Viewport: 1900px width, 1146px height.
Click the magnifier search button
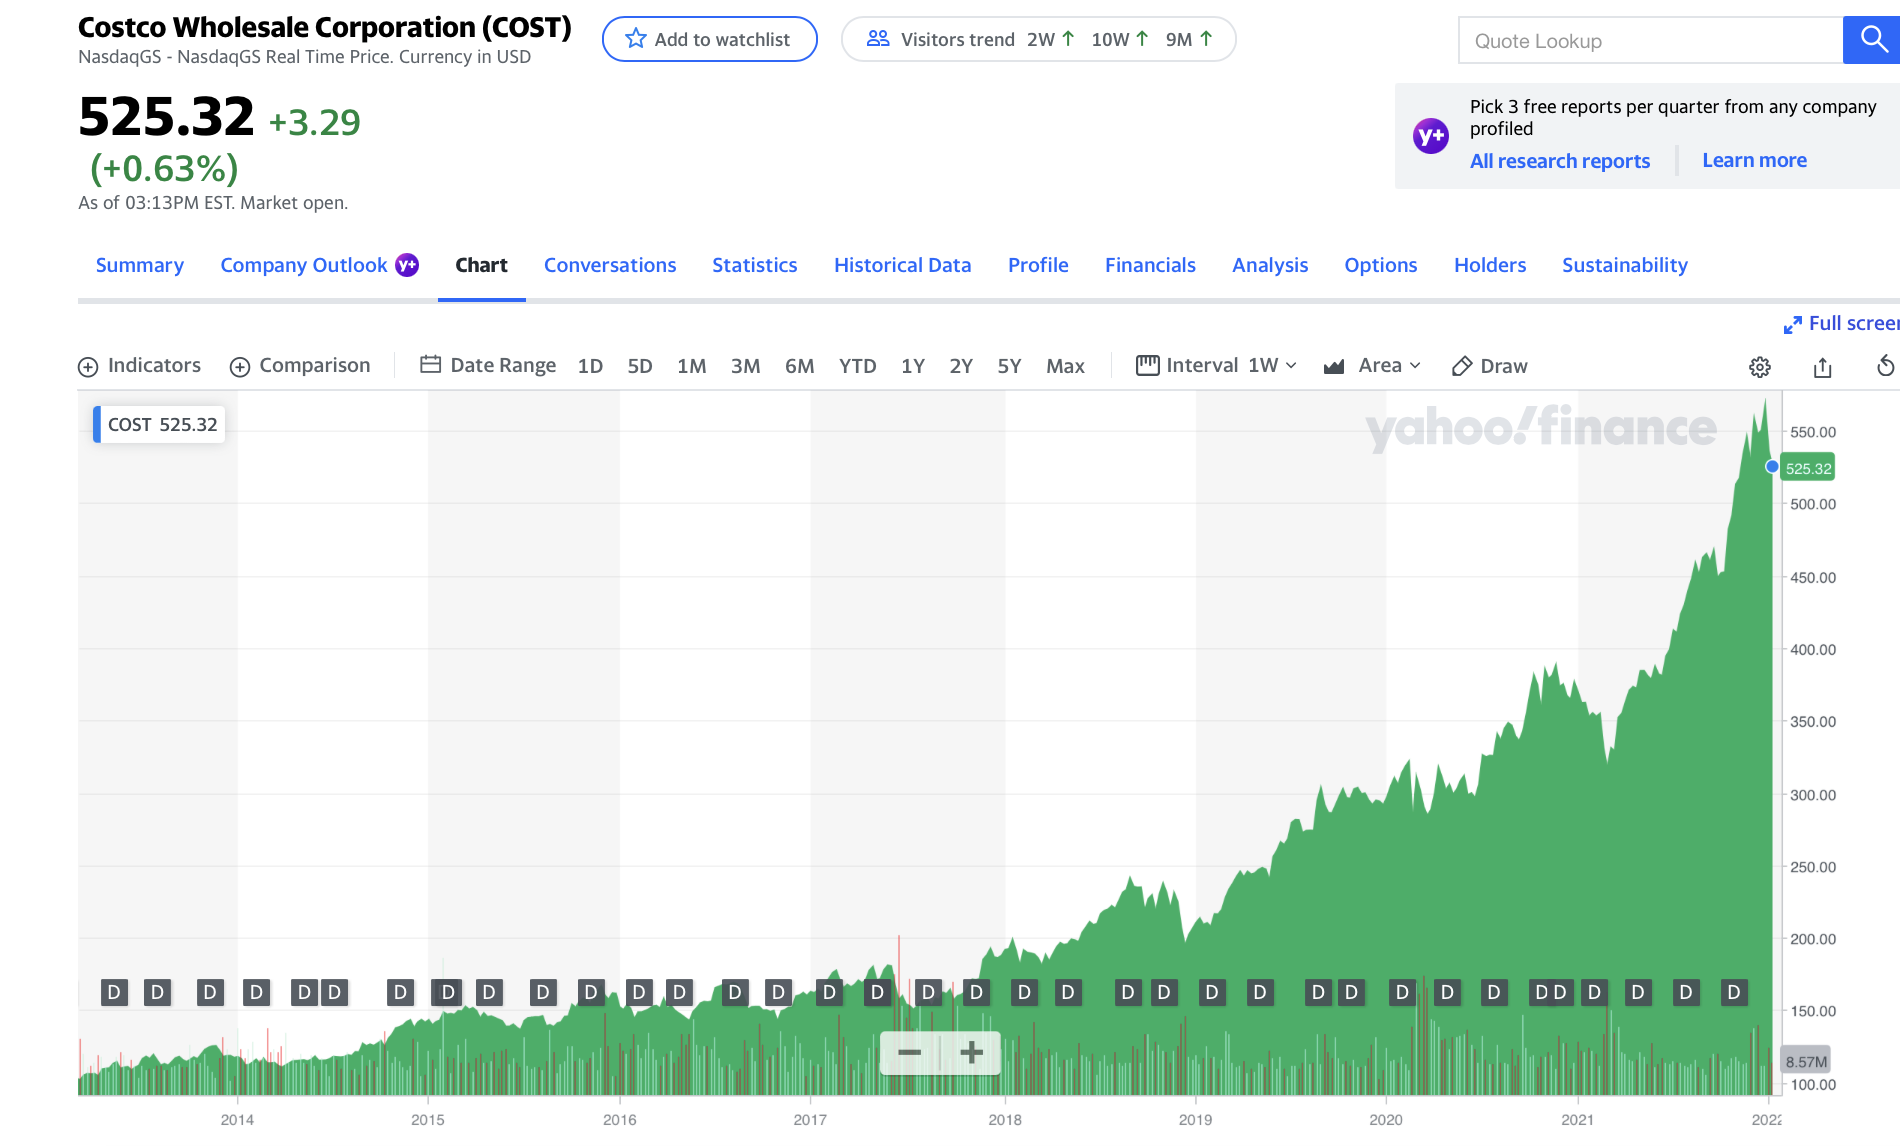(1872, 40)
